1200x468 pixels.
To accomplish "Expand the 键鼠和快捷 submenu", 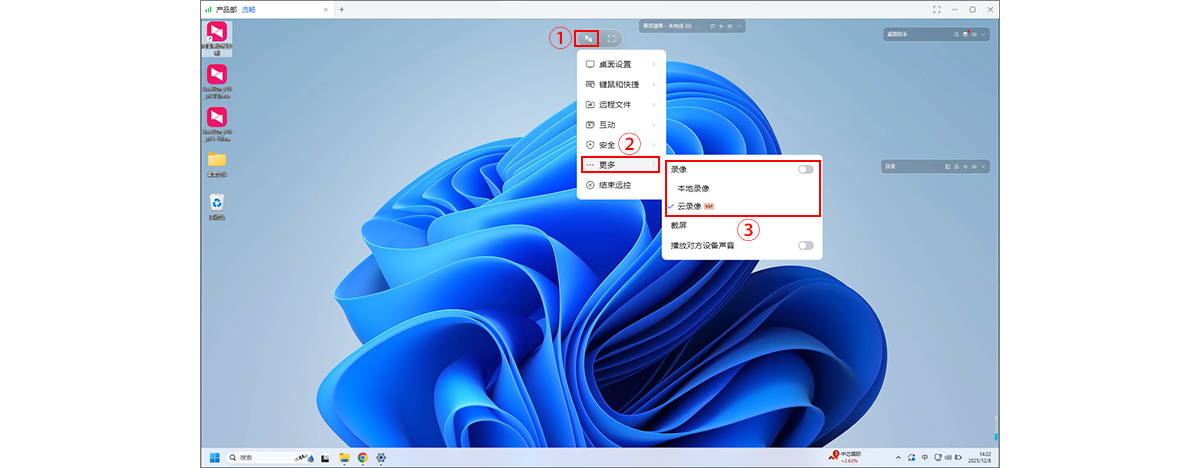I will (x=620, y=84).
